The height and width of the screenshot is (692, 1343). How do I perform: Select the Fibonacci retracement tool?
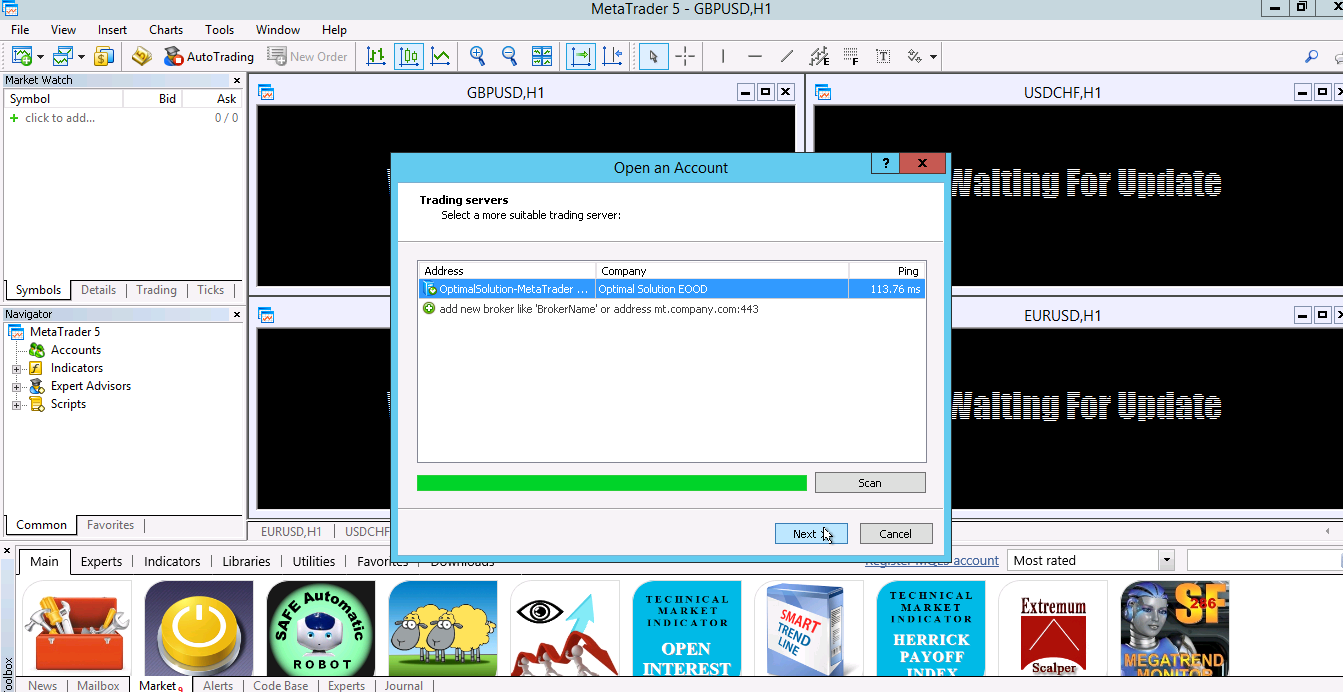coord(851,57)
